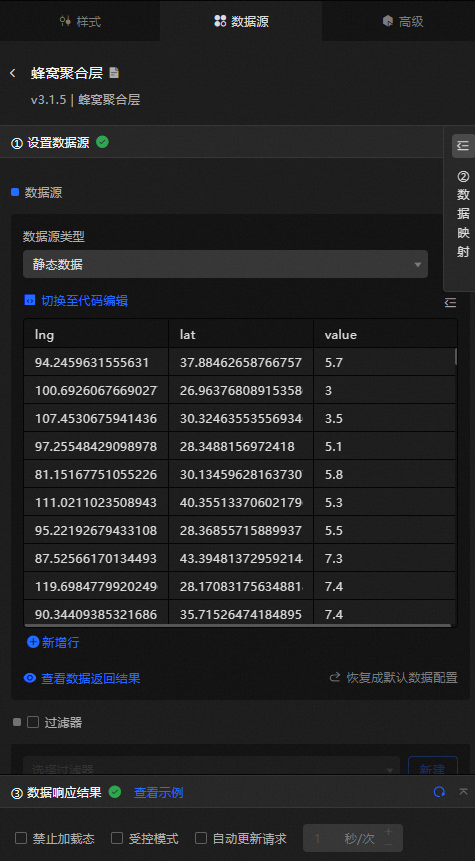Add a row with 新增行
Image resolution: width=475 pixels, height=861 pixels.
(60, 642)
